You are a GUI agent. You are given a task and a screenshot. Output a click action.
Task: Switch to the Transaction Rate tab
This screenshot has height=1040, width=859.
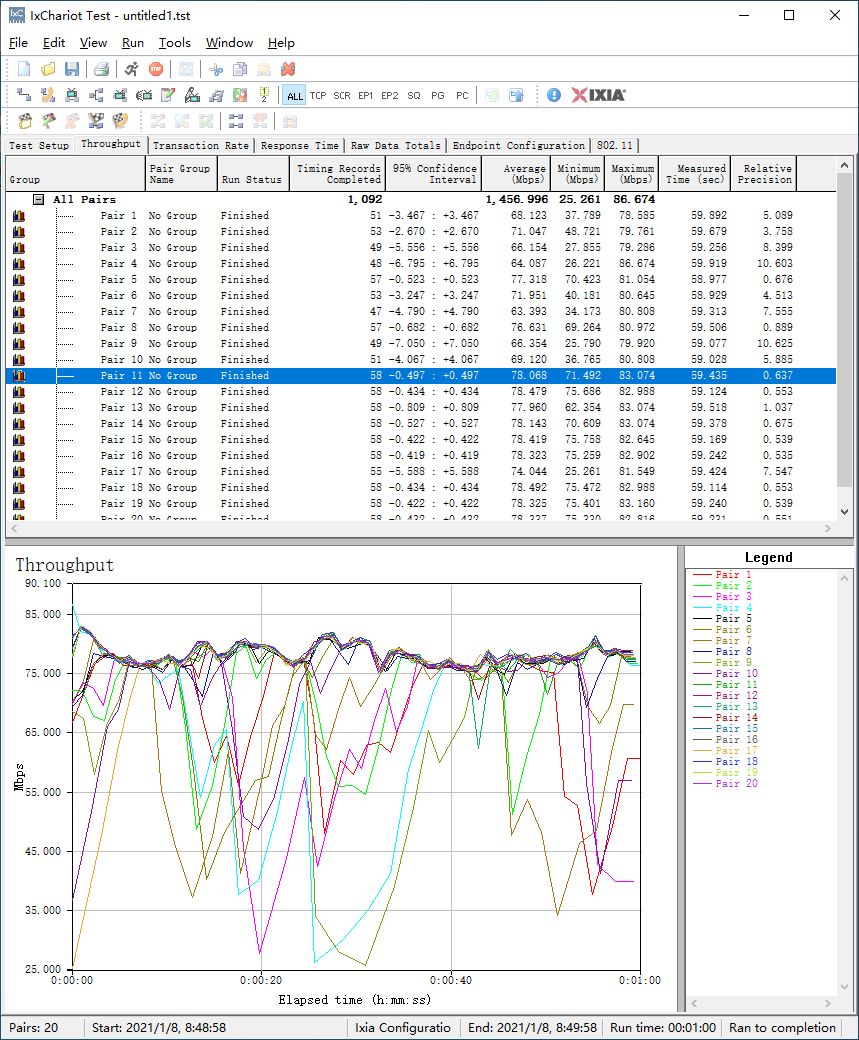pos(200,145)
